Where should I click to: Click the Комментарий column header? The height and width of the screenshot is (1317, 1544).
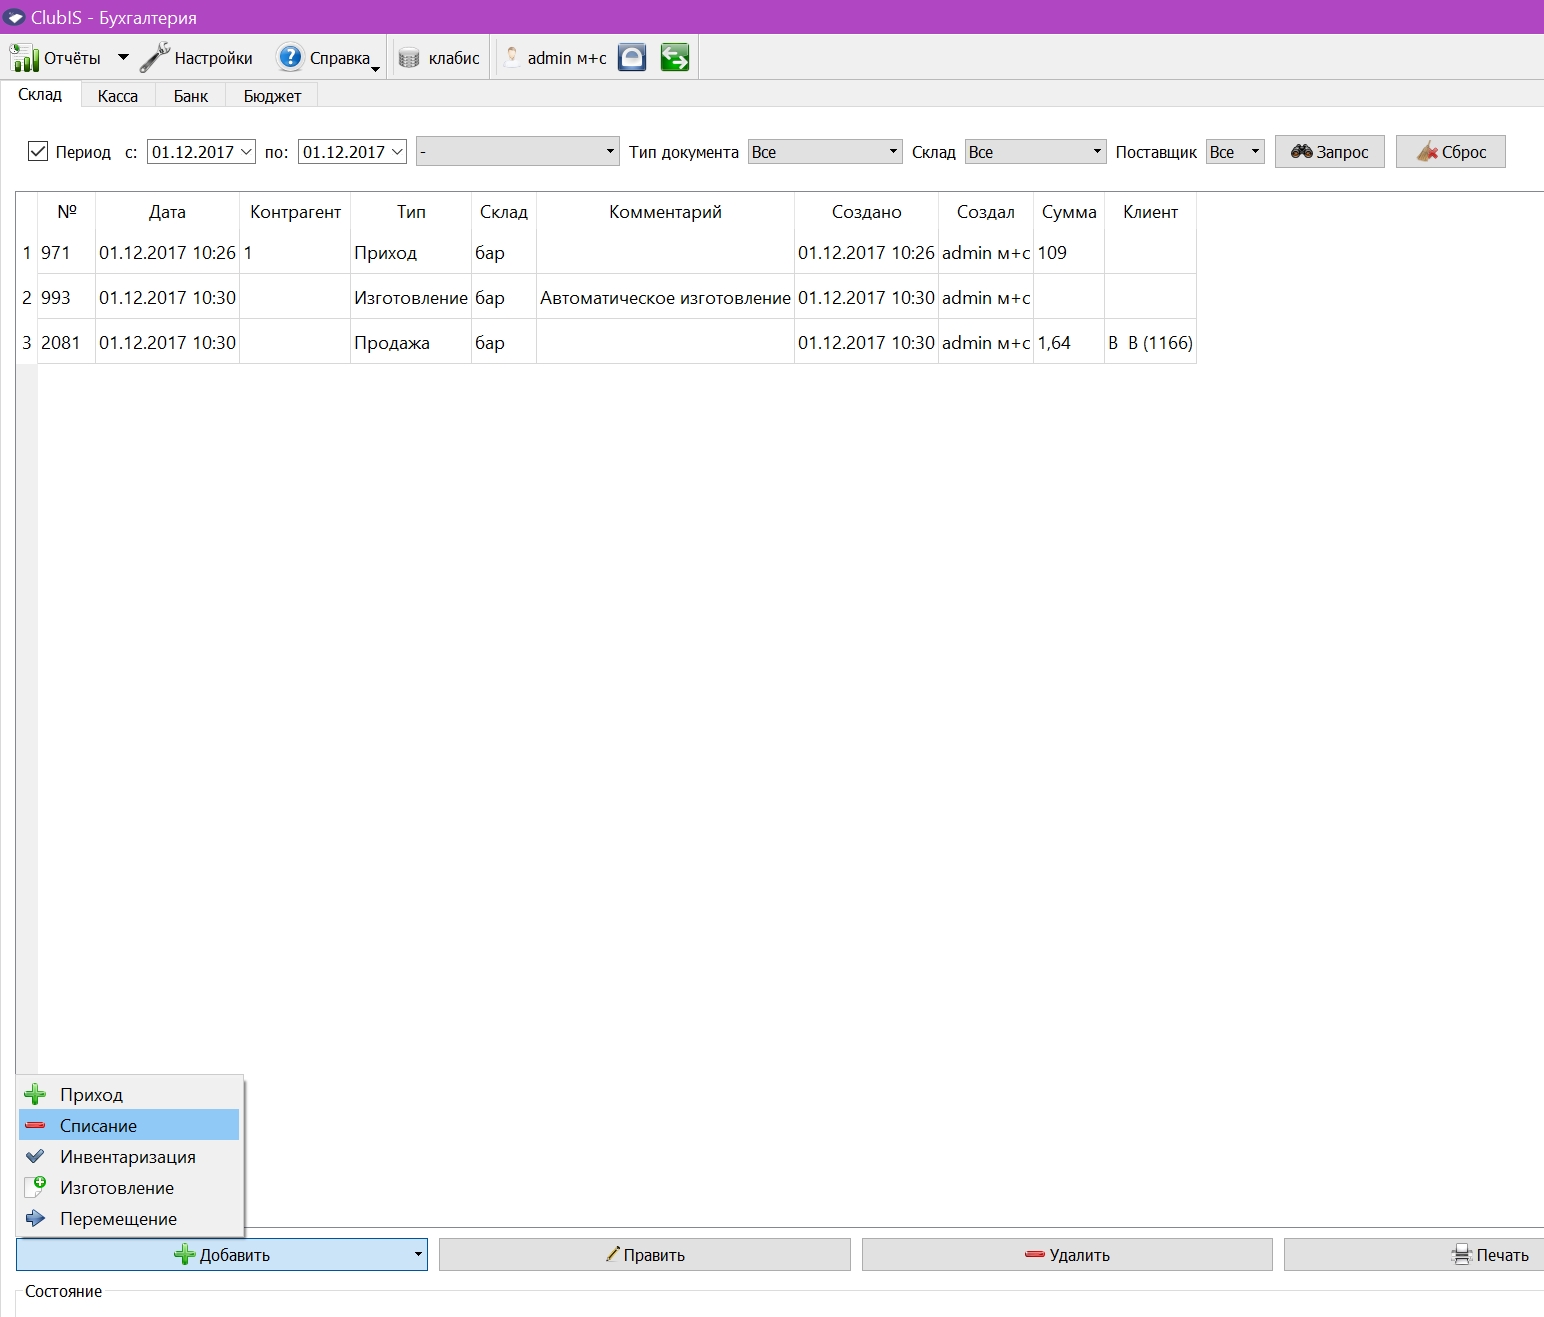(665, 212)
